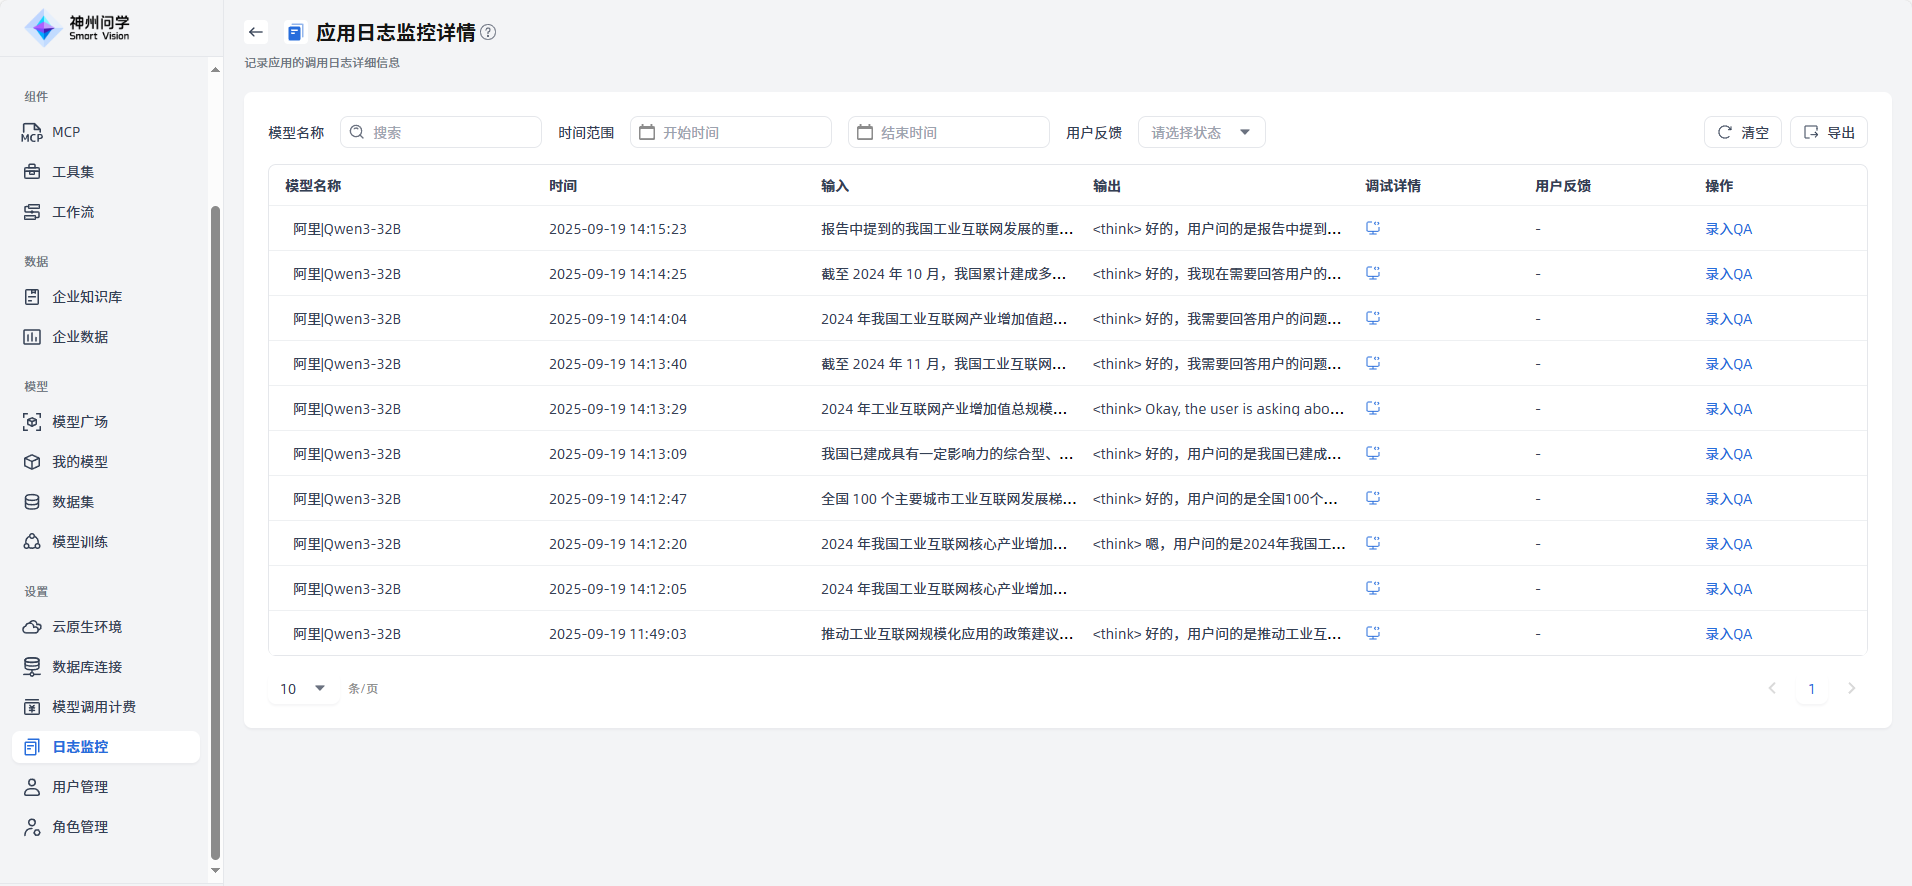Click the search magnifier icon in model name
Viewport: 1912px width, 886px height.
pyautogui.click(x=357, y=132)
